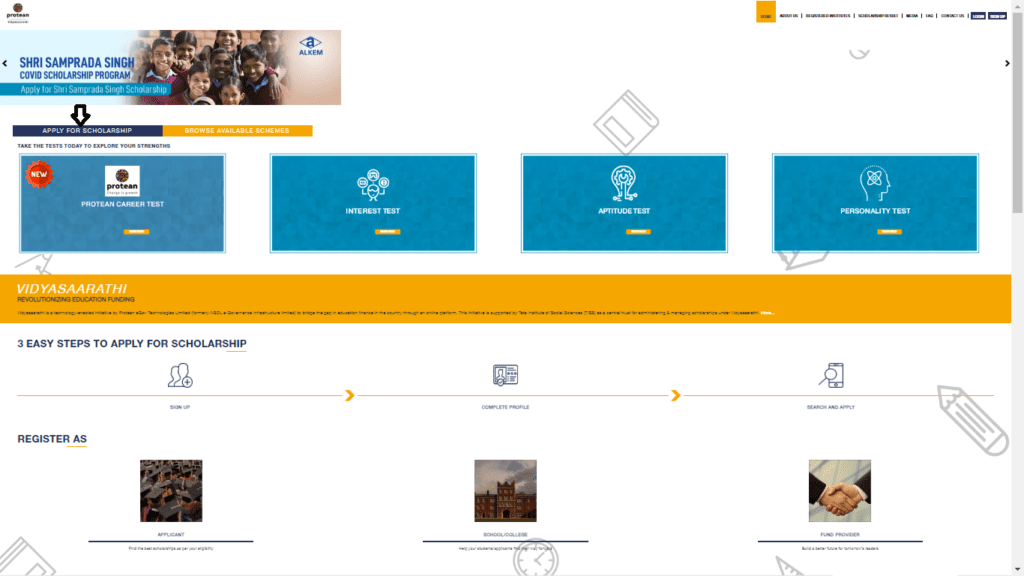
Task: Click the Aptitude Test orange button
Action: click(638, 232)
